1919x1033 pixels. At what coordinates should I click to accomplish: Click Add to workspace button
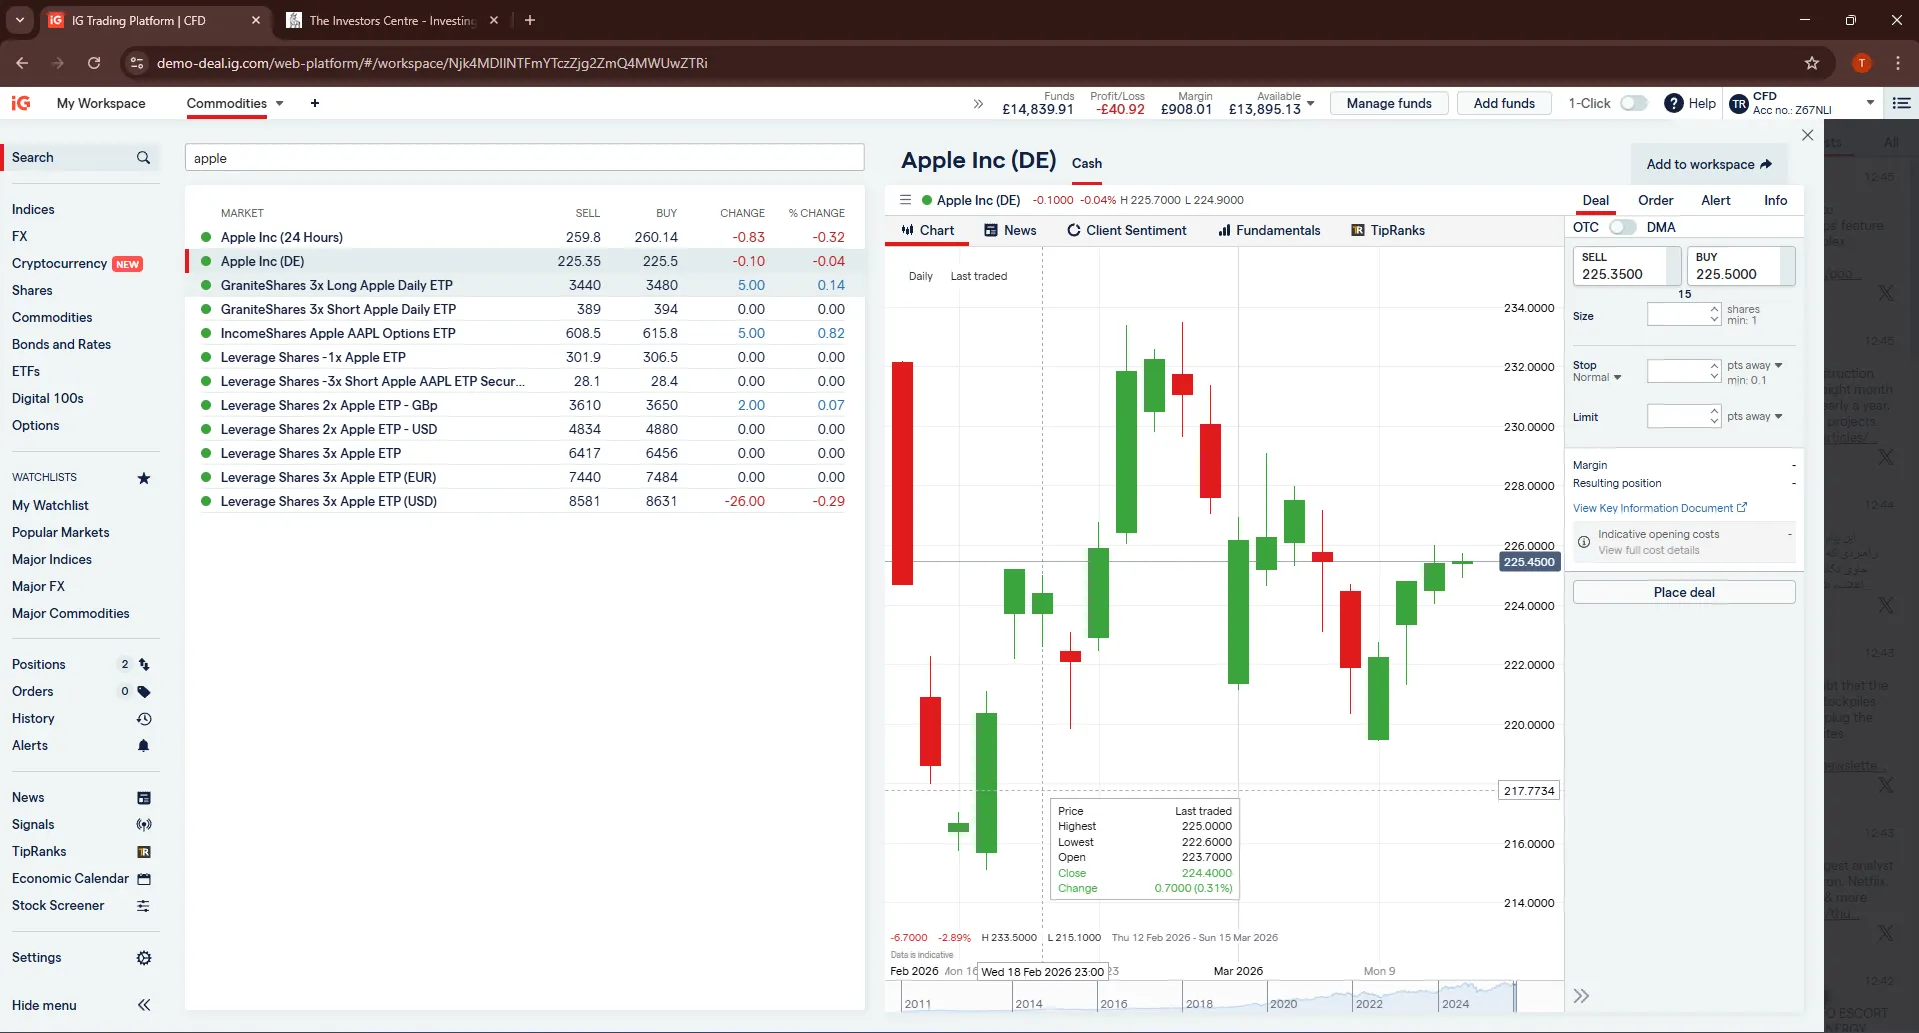tap(1709, 164)
